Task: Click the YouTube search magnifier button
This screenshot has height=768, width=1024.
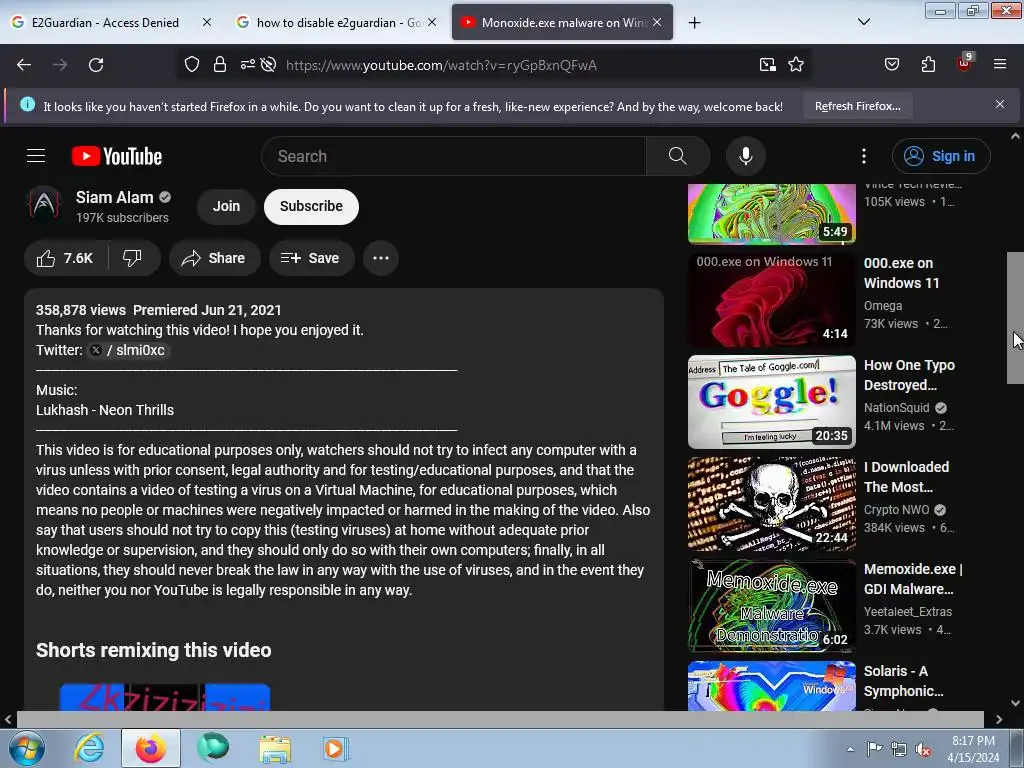Action: point(677,156)
